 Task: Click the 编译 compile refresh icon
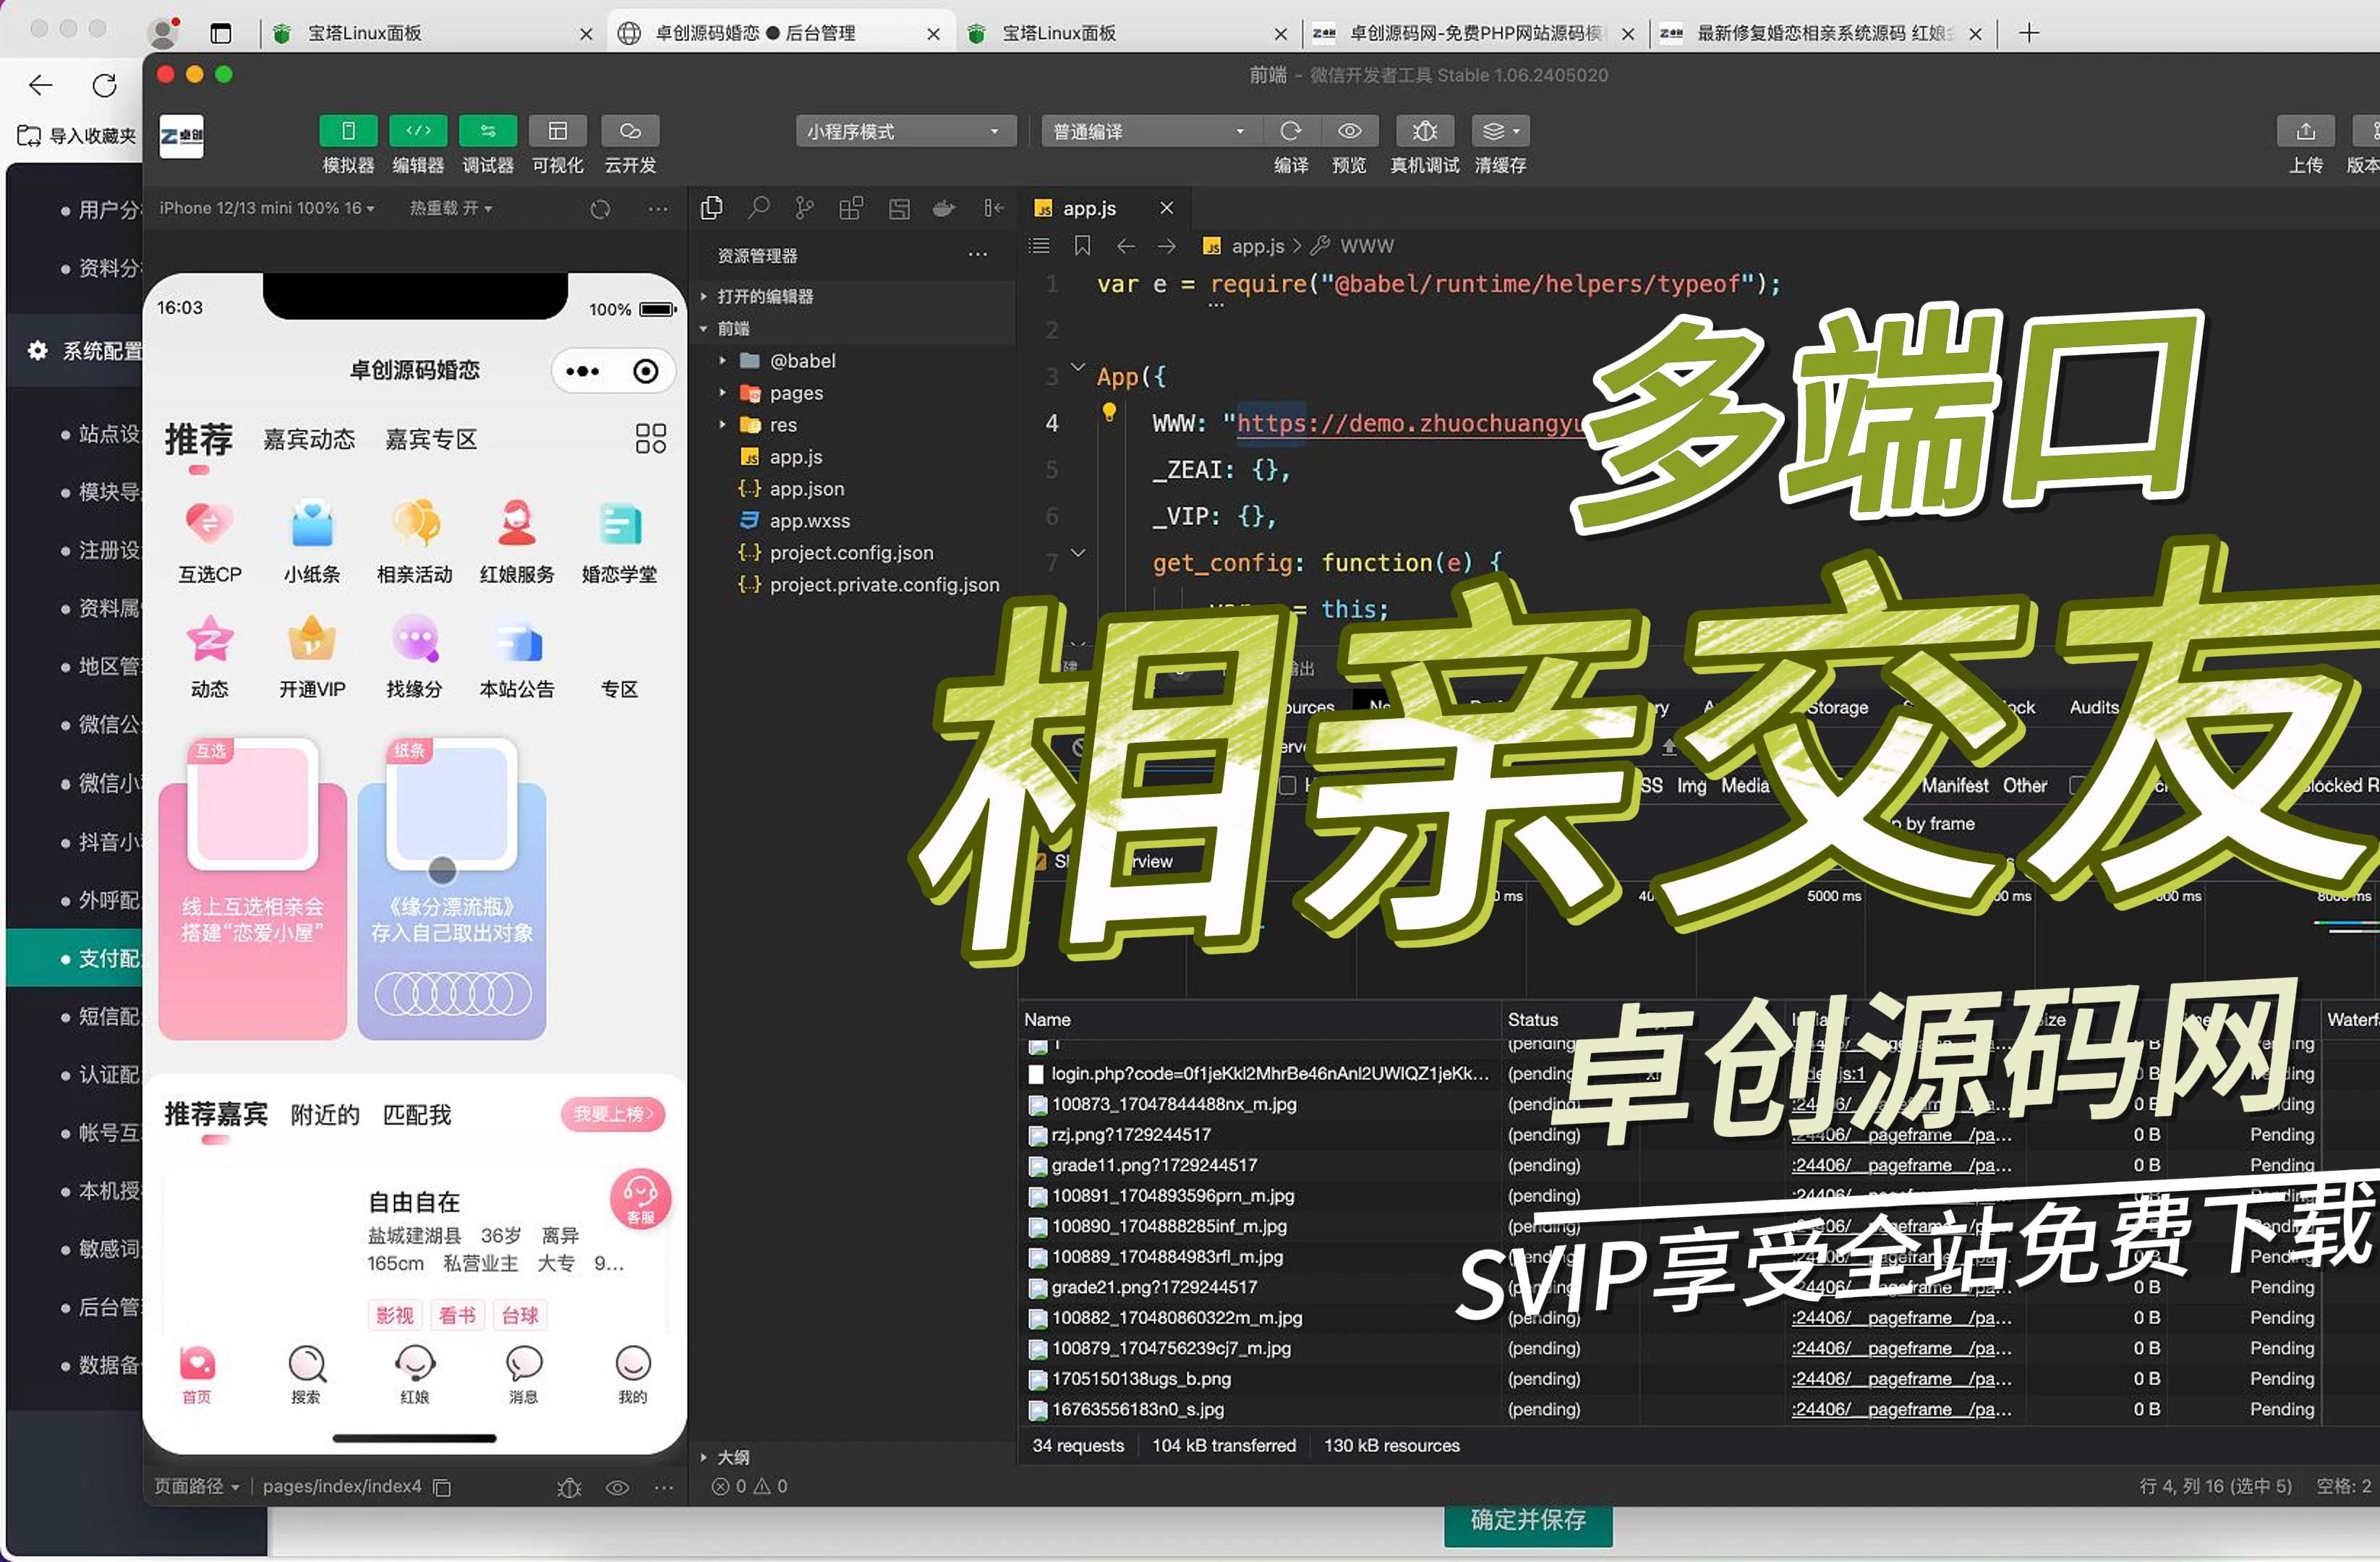pos(1291,131)
